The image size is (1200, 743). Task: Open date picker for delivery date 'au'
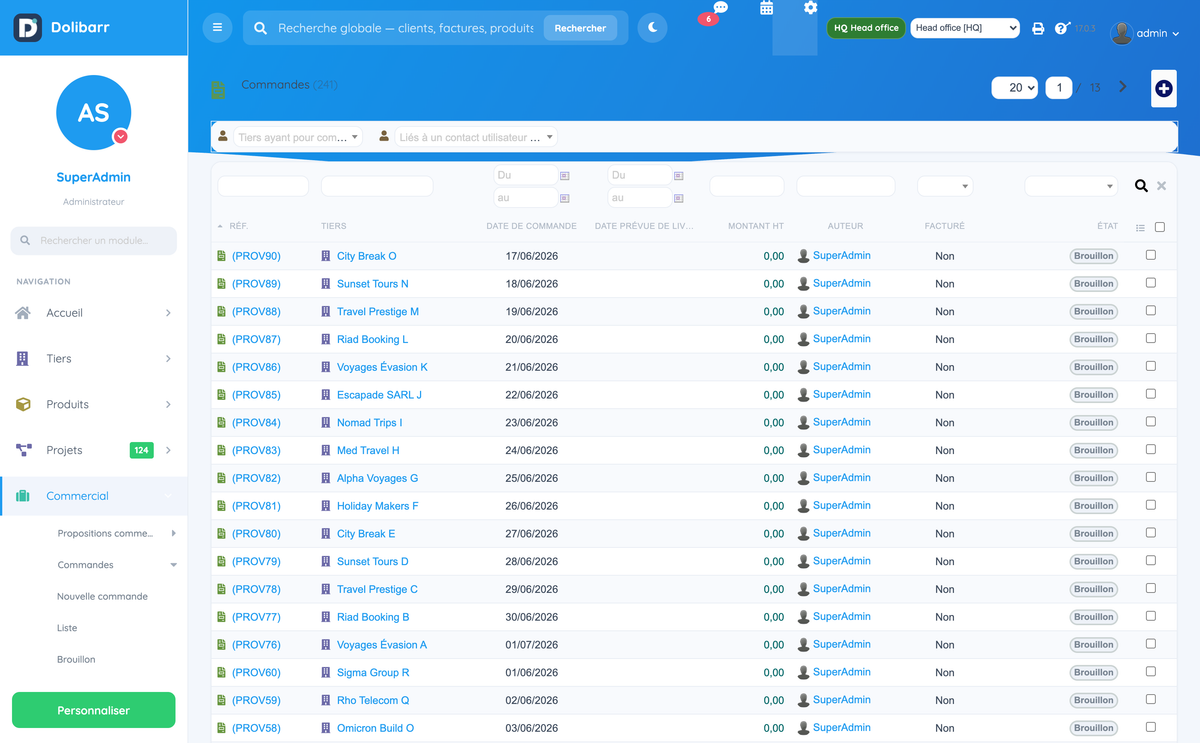[678, 198]
